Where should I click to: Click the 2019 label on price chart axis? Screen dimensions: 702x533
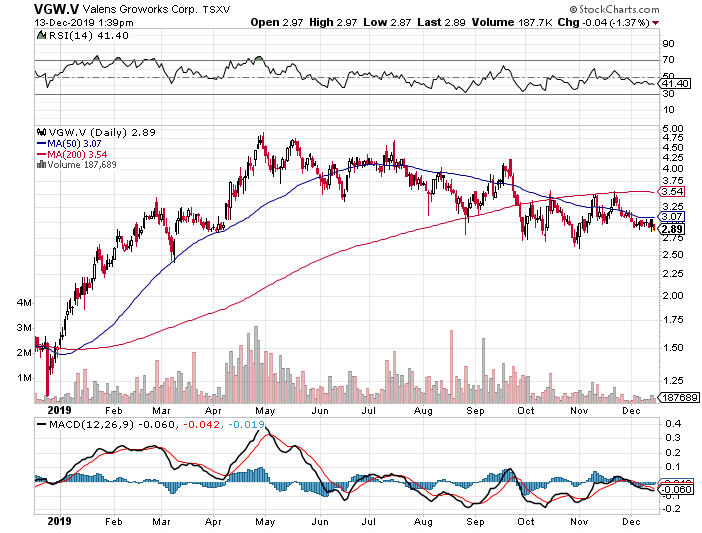tap(60, 410)
